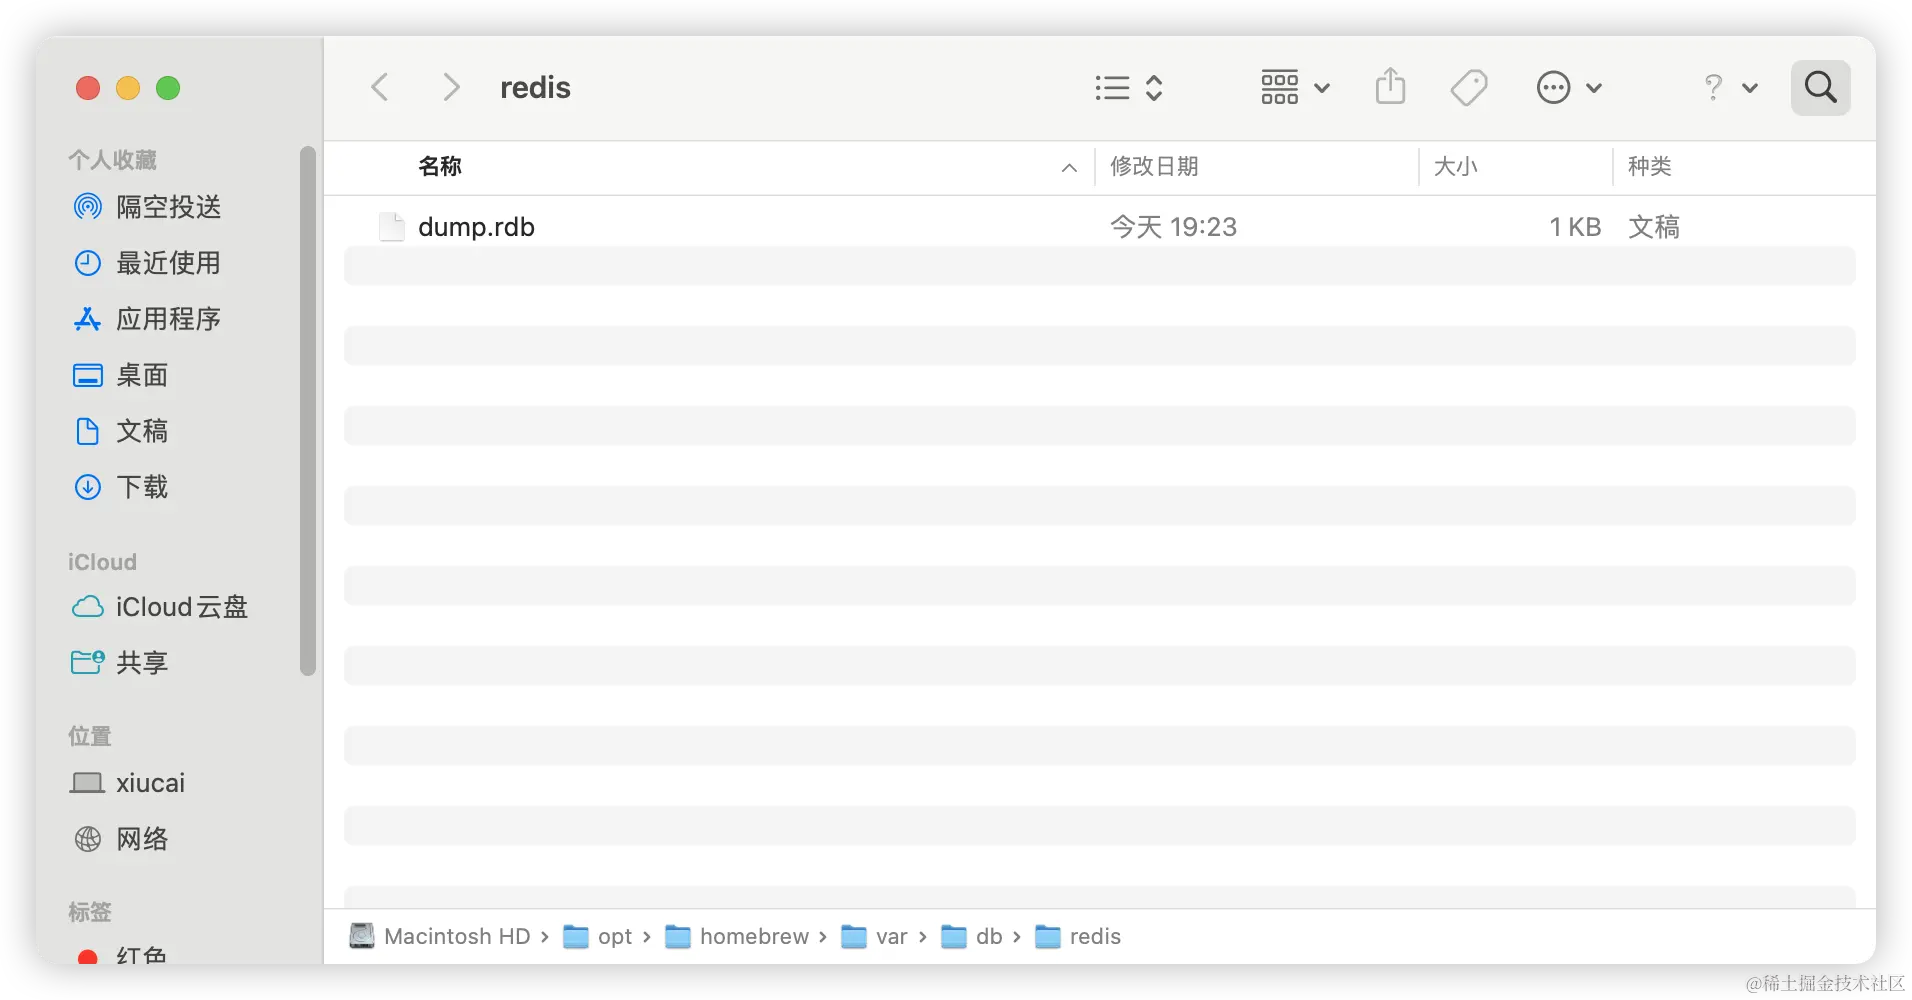This screenshot has height=1000, width=1912.
Task: Sort by 修改日期 column header
Action: coord(1154,166)
